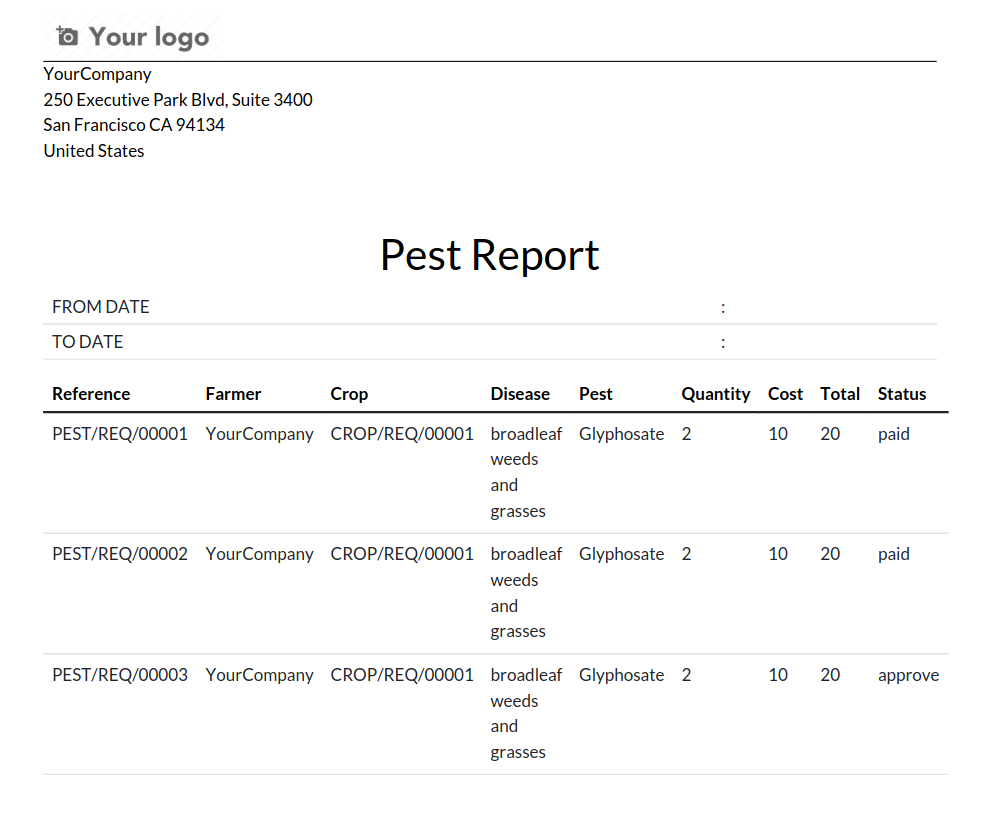Select the Status column header
The image size is (982, 829).
(902, 394)
